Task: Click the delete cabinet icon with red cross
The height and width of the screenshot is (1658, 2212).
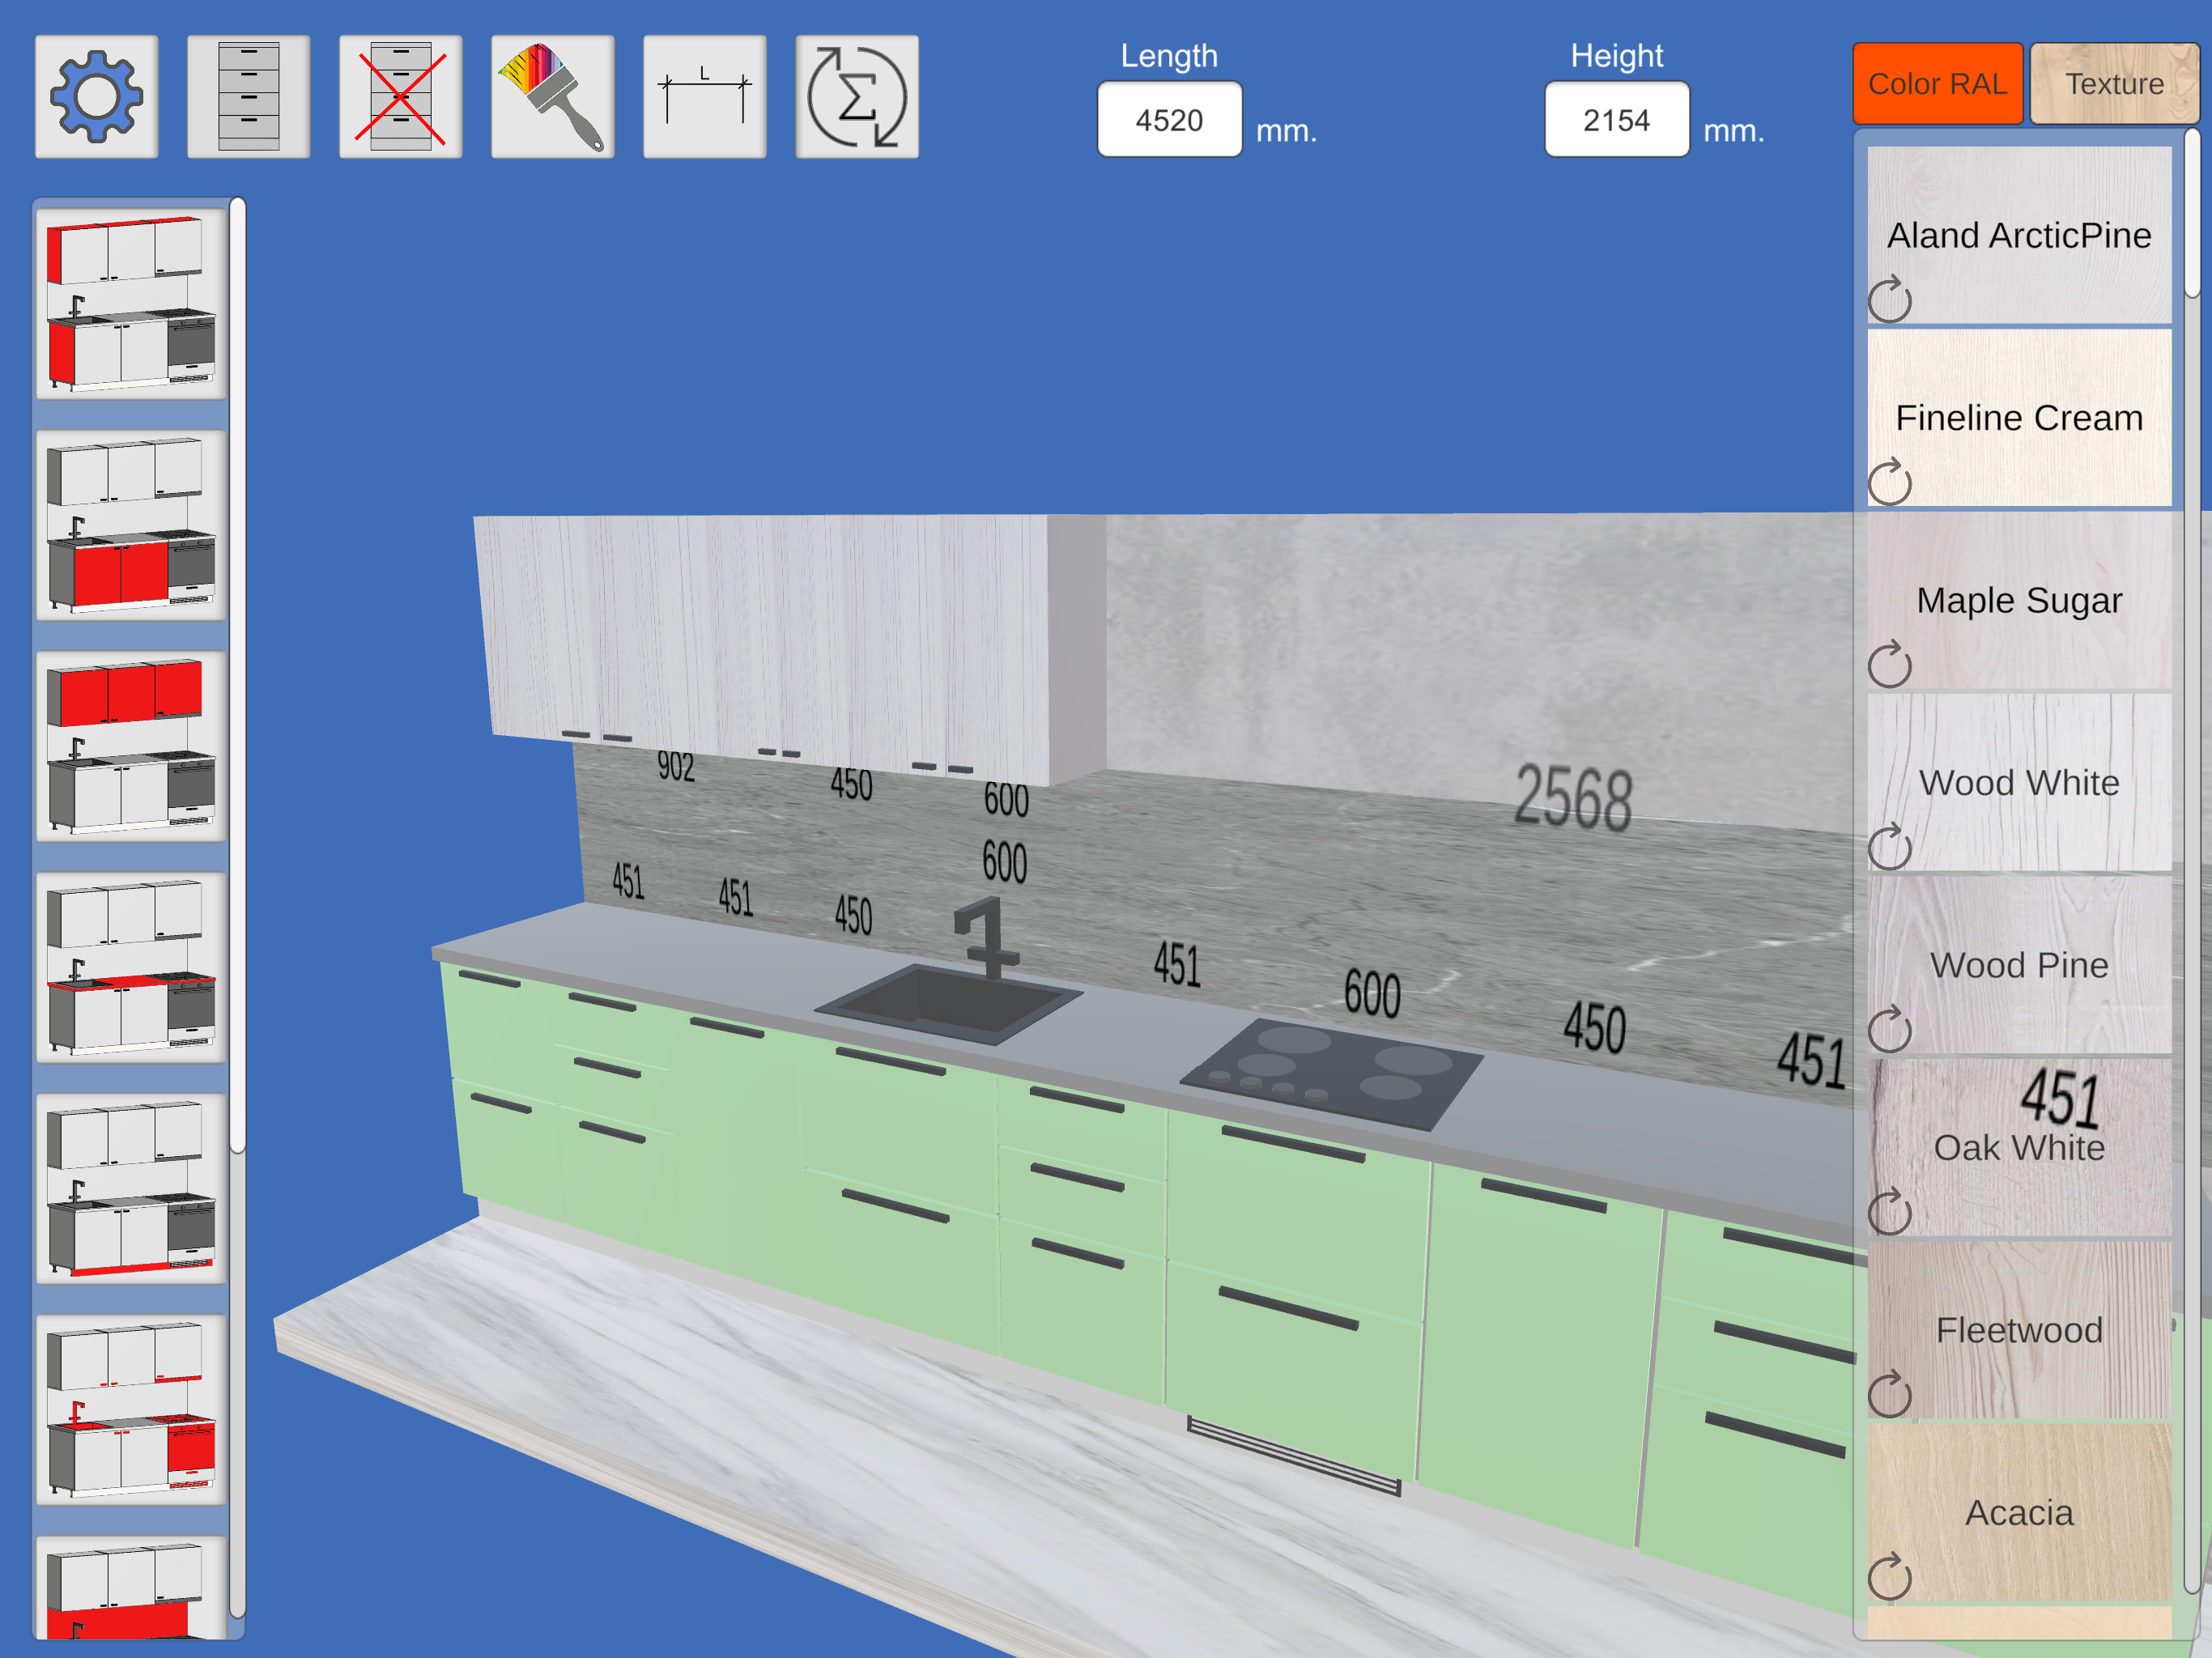Action: coord(400,97)
